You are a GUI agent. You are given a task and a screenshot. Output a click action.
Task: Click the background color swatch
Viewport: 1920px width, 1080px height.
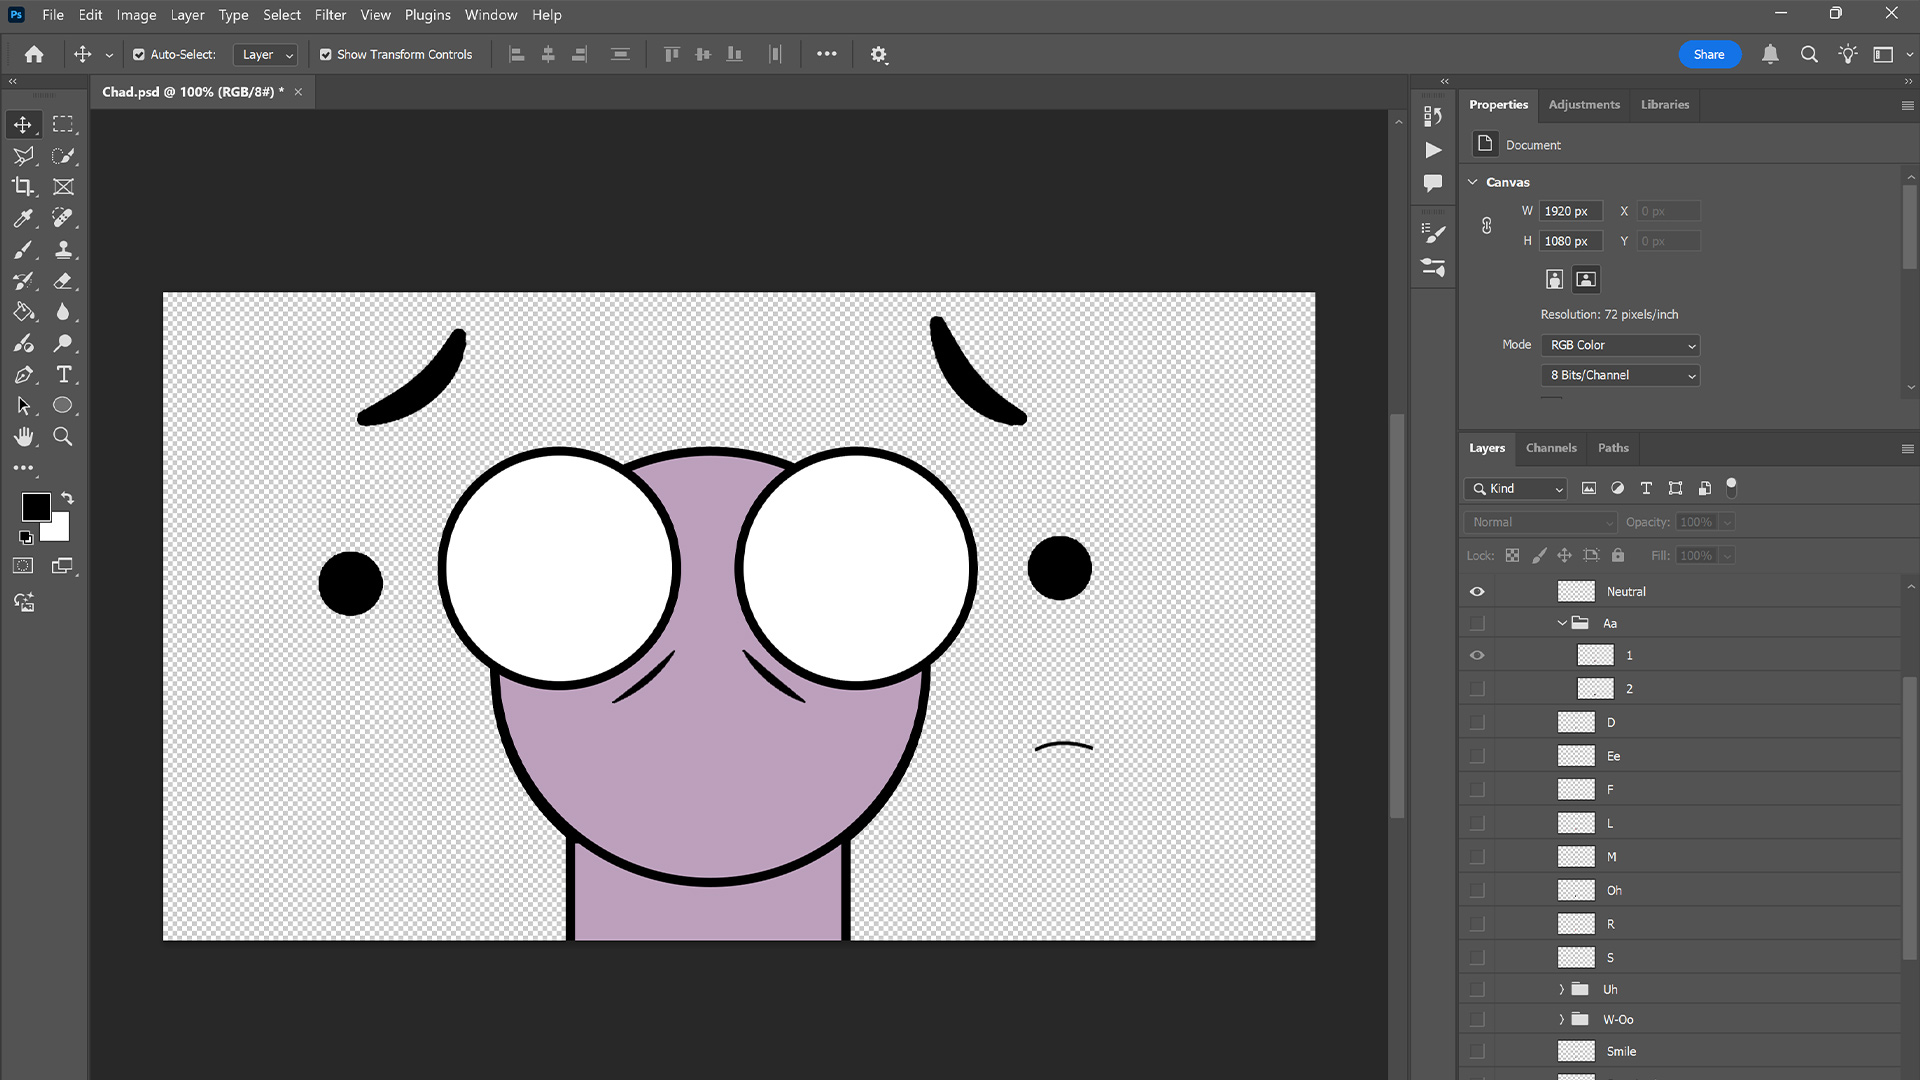tap(59, 530)
